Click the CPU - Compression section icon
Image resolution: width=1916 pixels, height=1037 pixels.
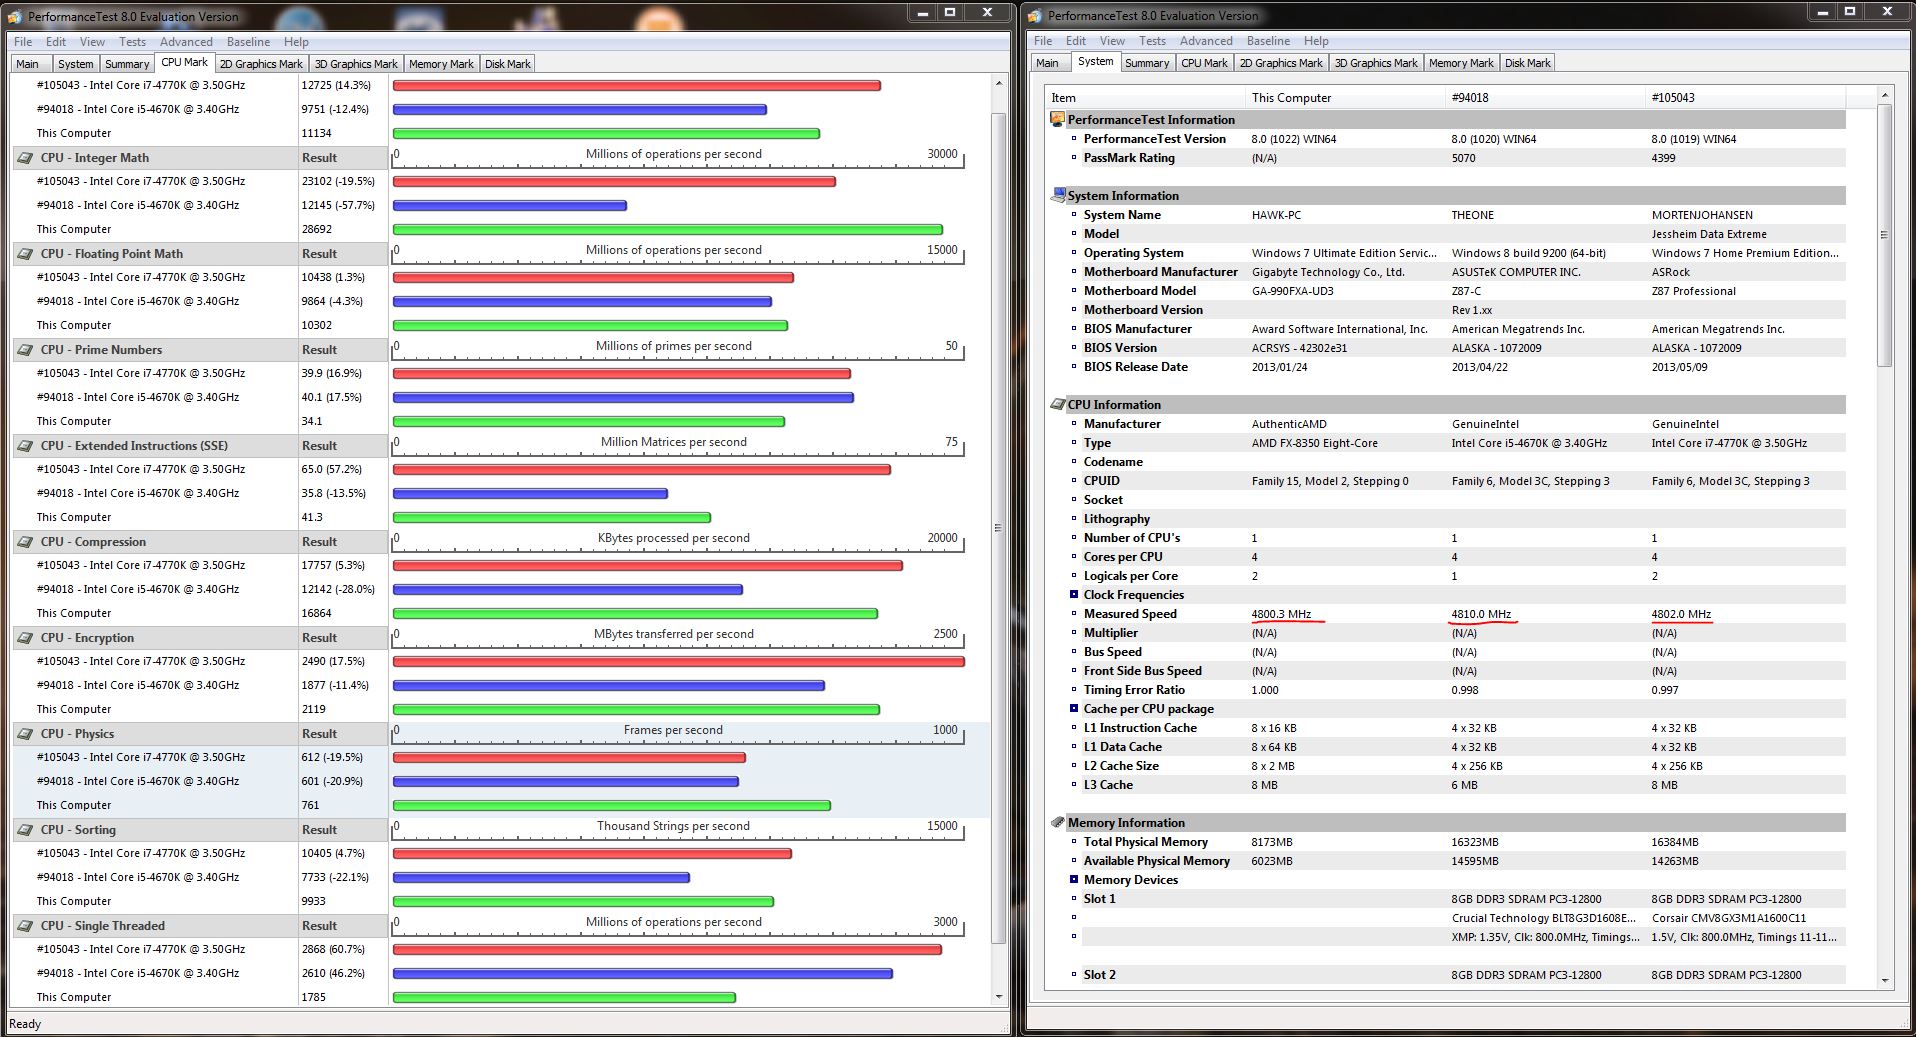click(26, 542)
